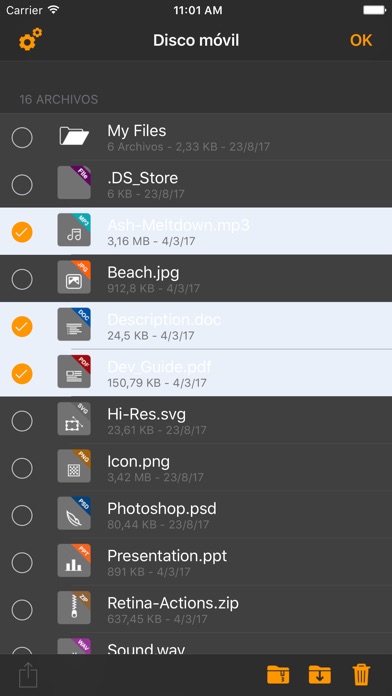Tap the share icon in bottom toolbar
Viewport: 392px width, 696px height.
28,675
